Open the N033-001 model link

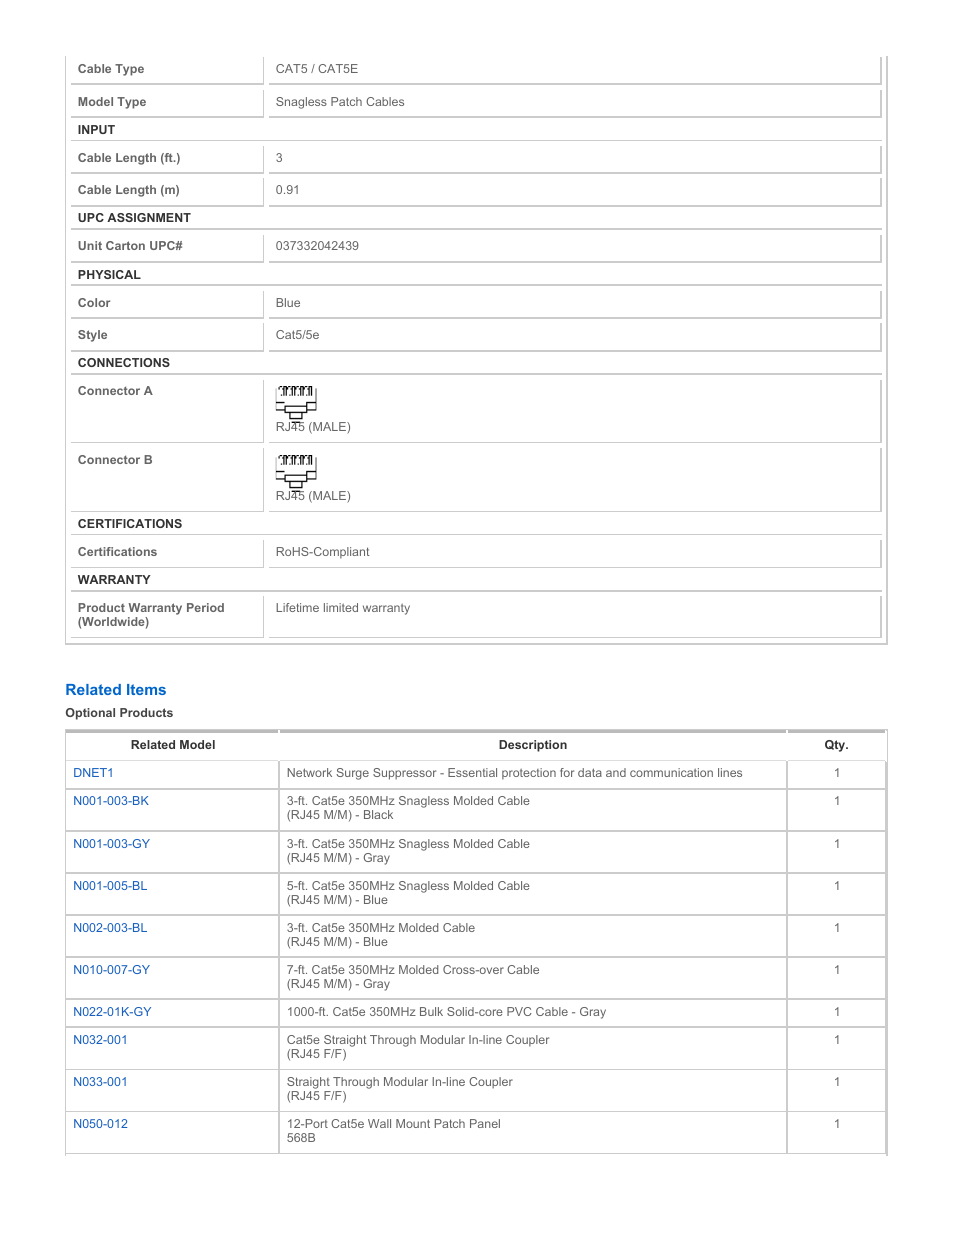pyautogui.click(x=100, y=1082)
